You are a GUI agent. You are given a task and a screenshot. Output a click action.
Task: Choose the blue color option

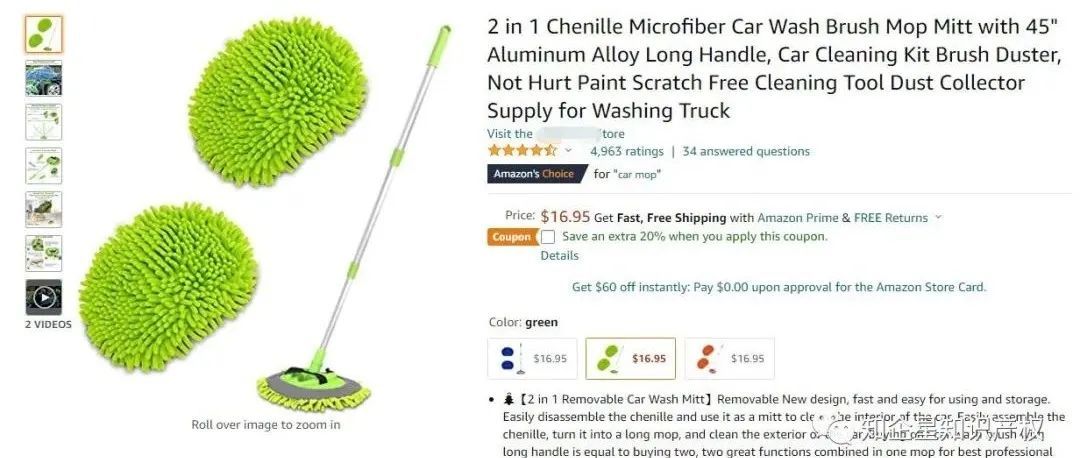click(x=532, y=358)
